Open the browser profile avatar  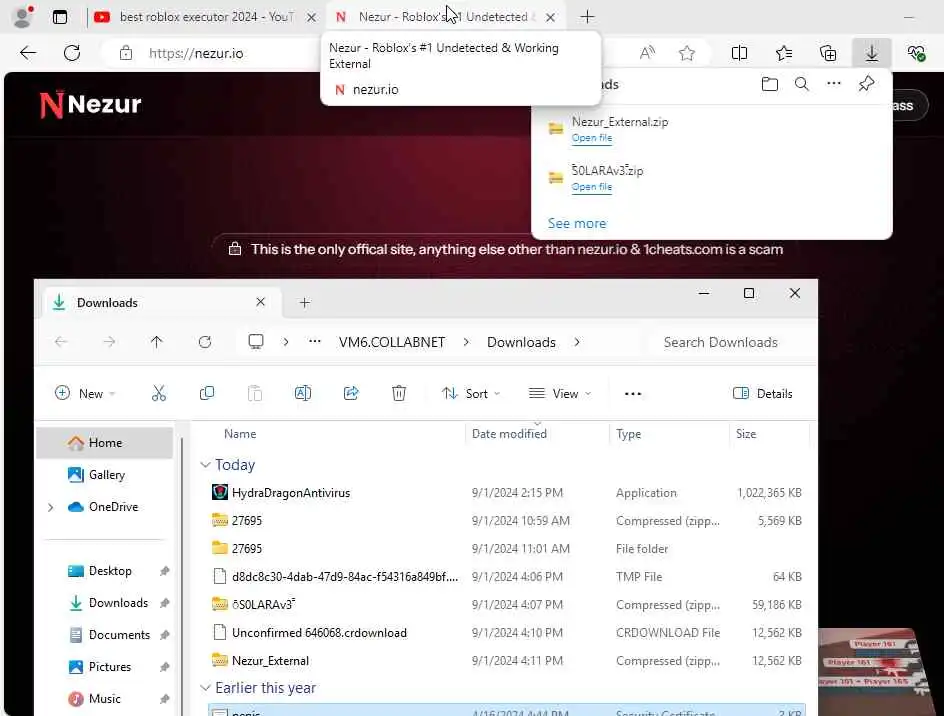click(x=22, y=17)
